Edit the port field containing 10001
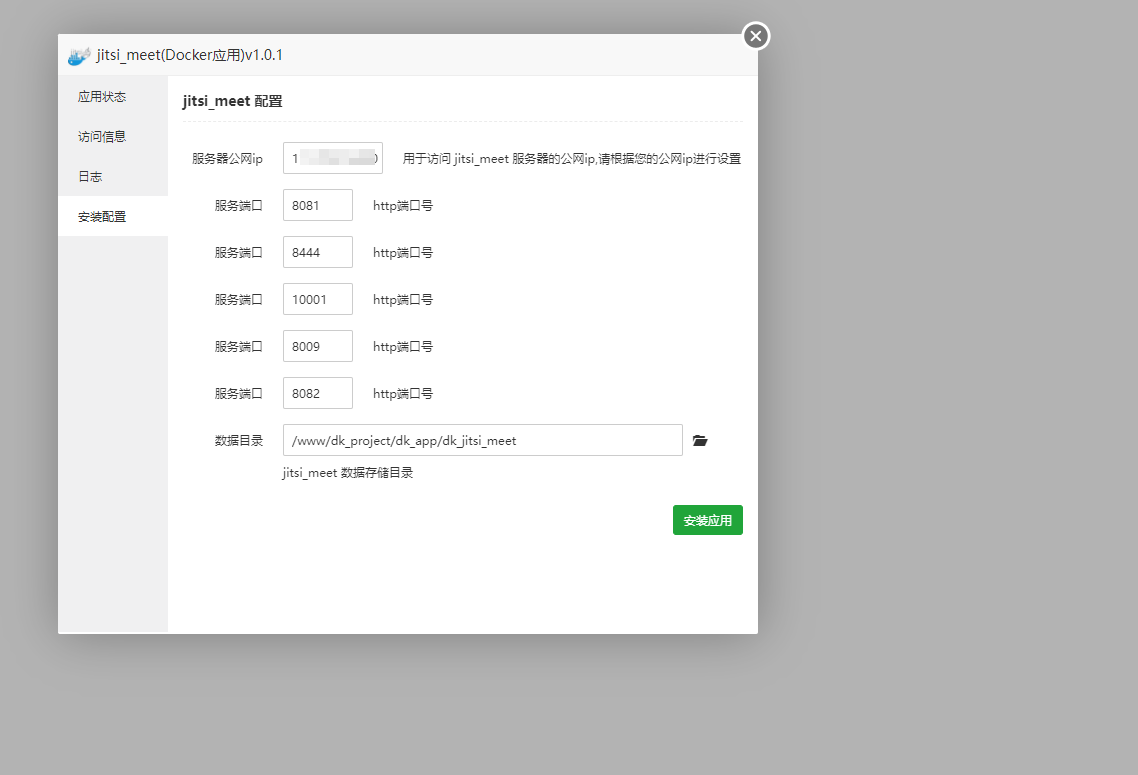Screen dimensions: 1138x775 pyautogui.click(x=318, y=299)
